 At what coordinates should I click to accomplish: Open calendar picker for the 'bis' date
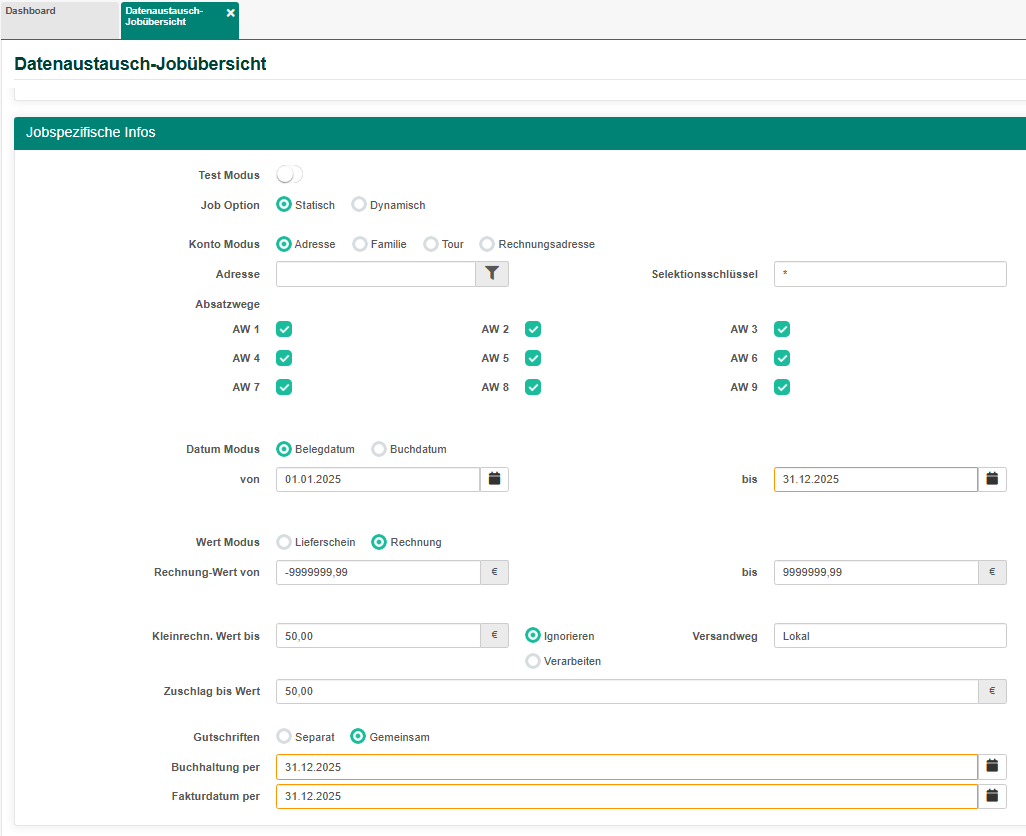coord(992,479)
